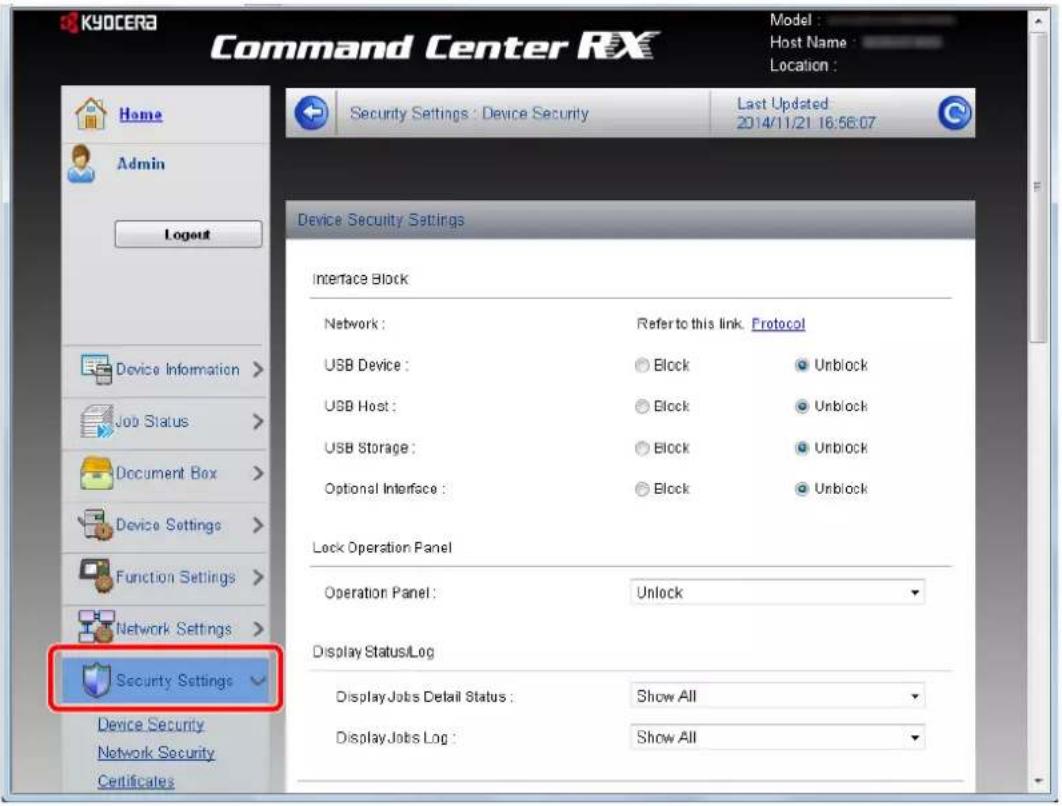Click the Admin user name text
The height and width of the screenshot is (806, 1062).
coord(141,164)
